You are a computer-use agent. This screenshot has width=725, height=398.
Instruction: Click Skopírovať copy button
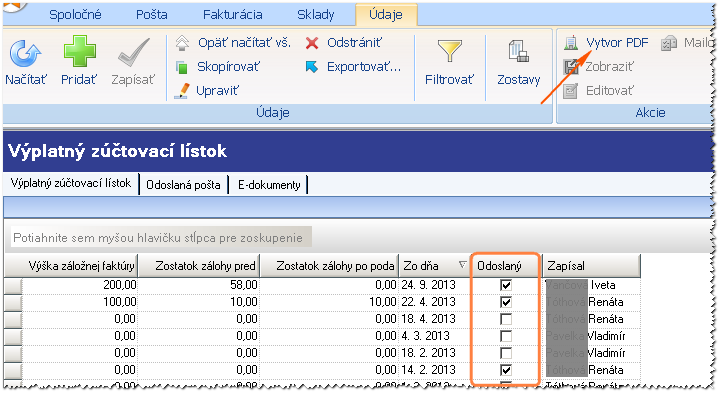click(218, 67)
